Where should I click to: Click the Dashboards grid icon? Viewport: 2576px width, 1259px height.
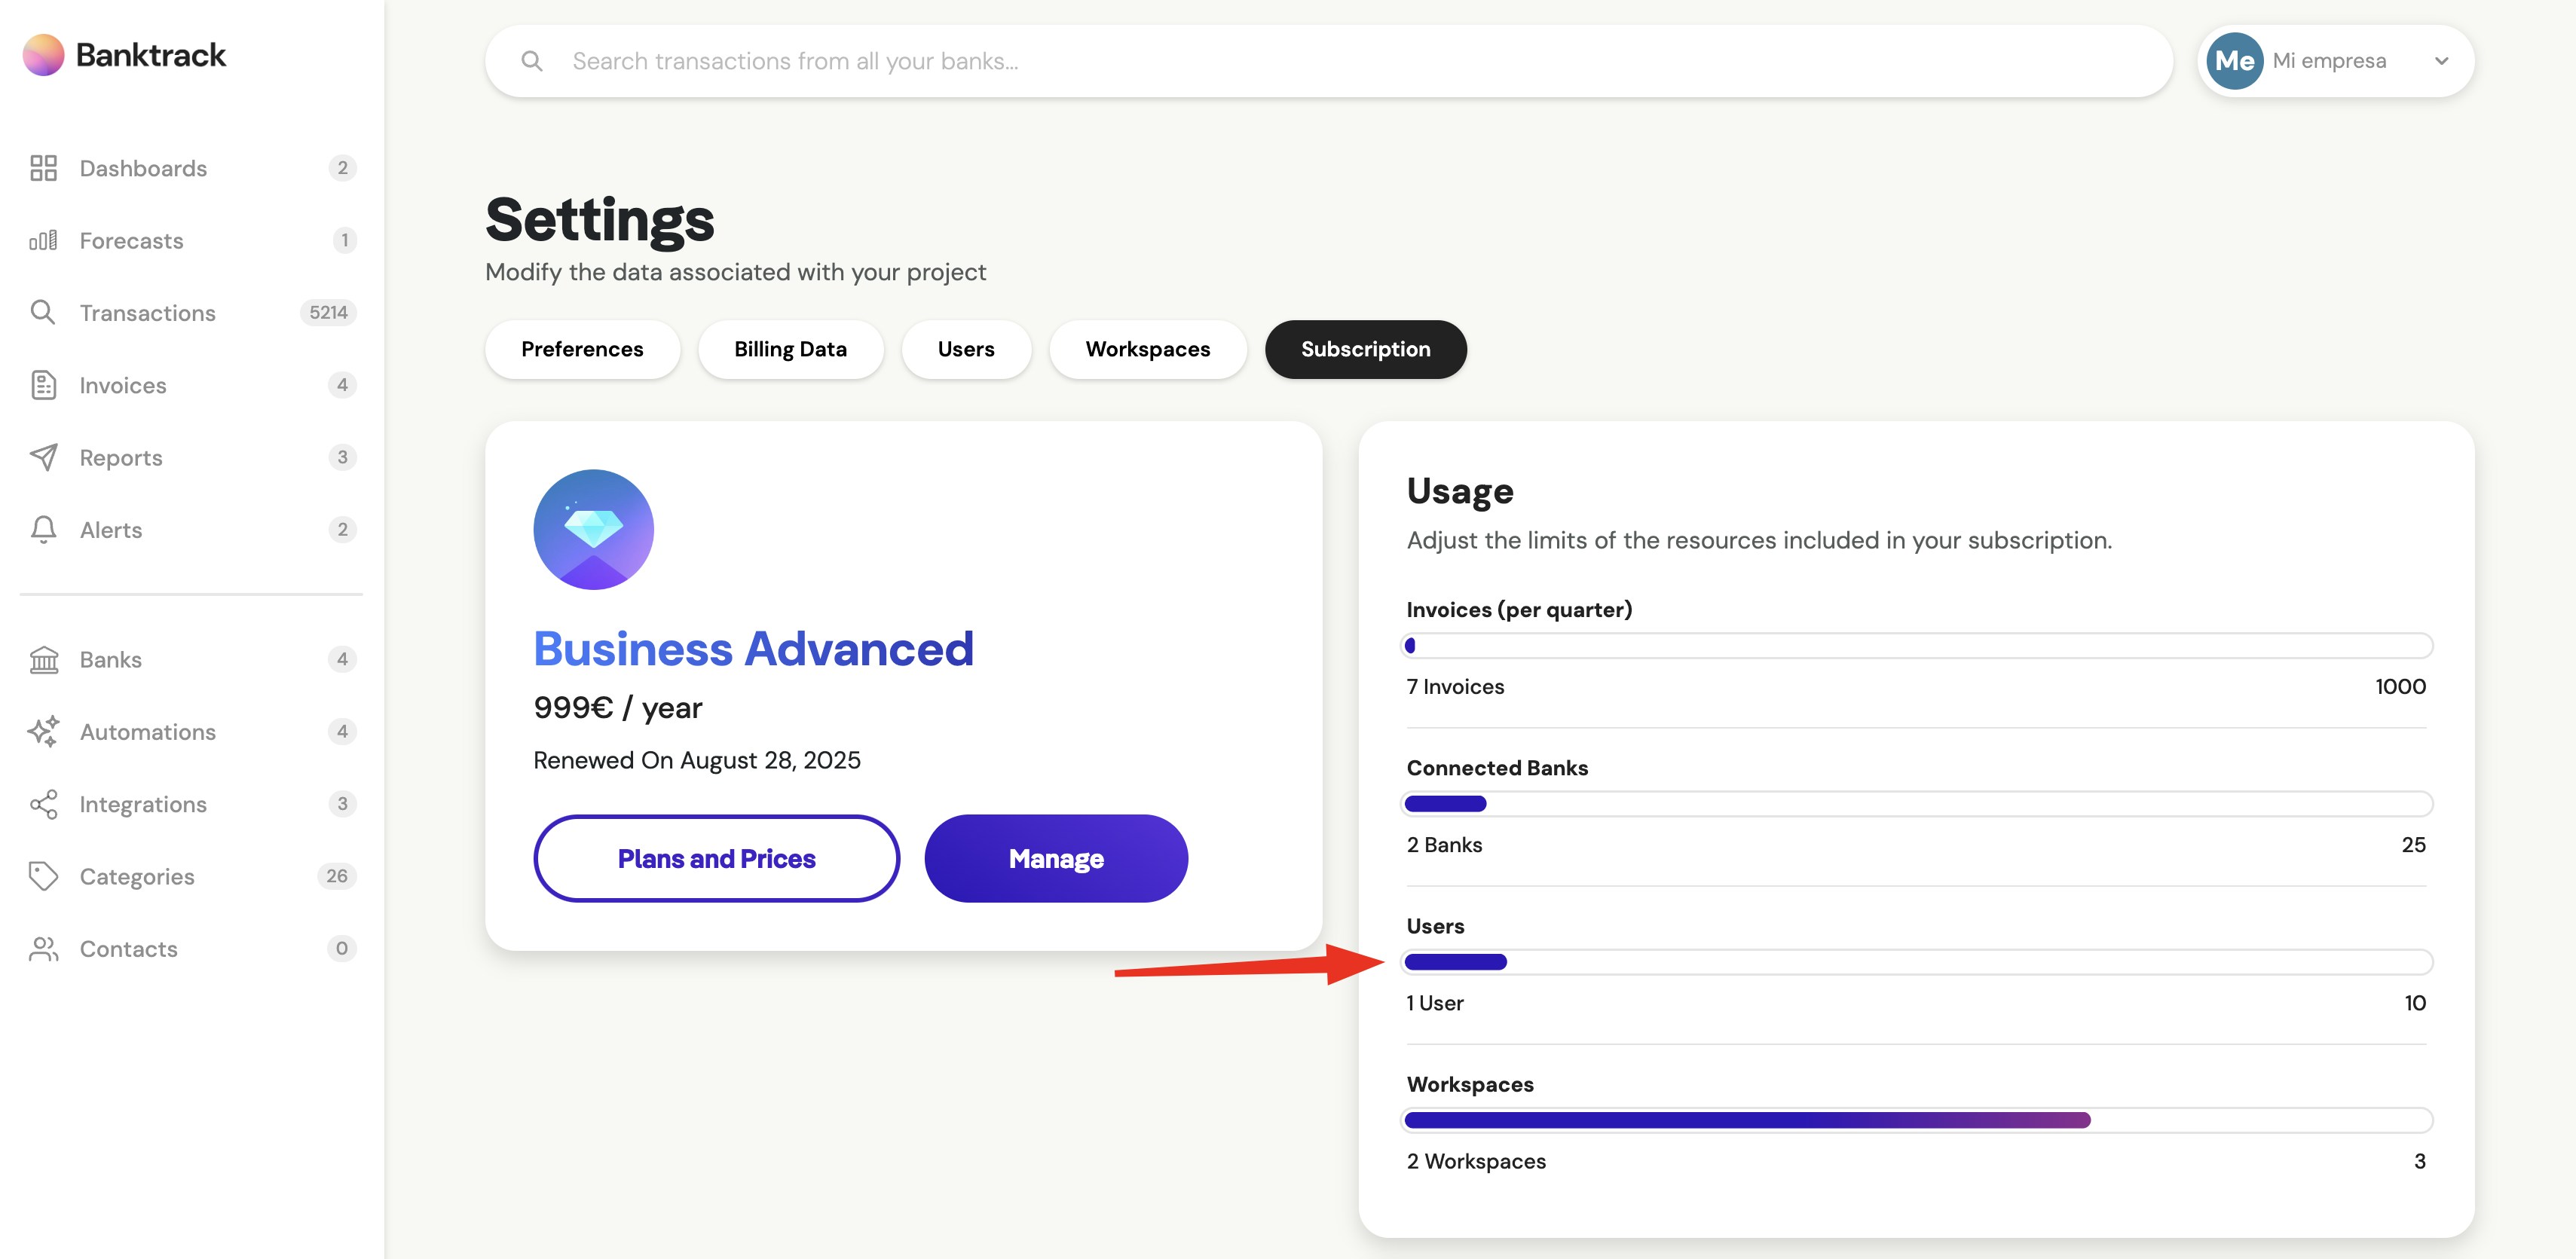coord(43,168)
